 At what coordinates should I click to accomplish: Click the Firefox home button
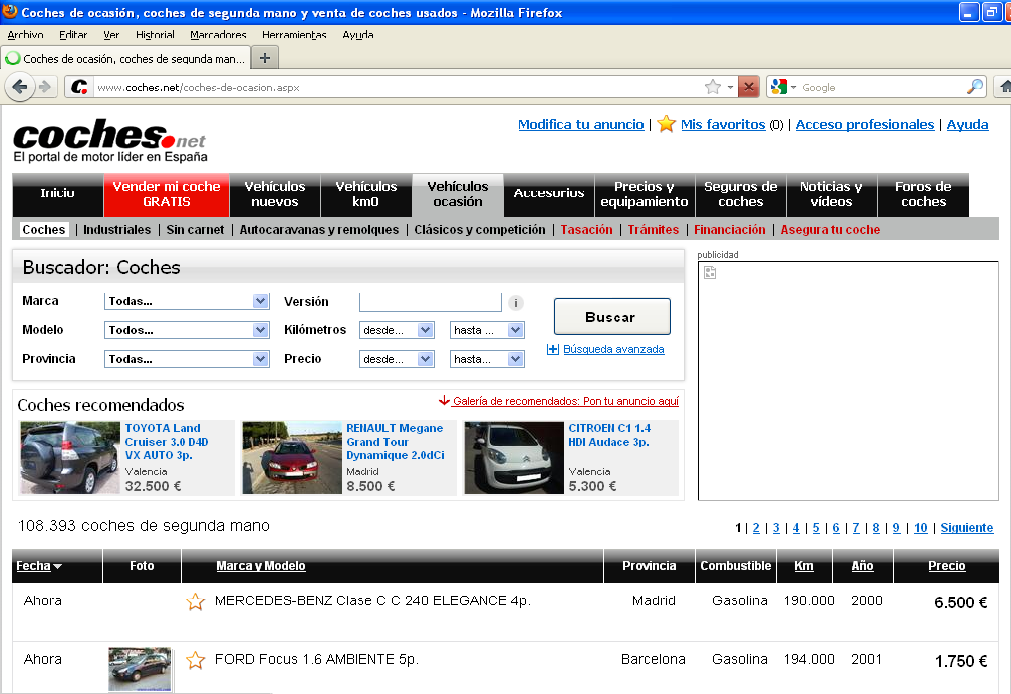pyautogui.click(x=1005, y=86)
